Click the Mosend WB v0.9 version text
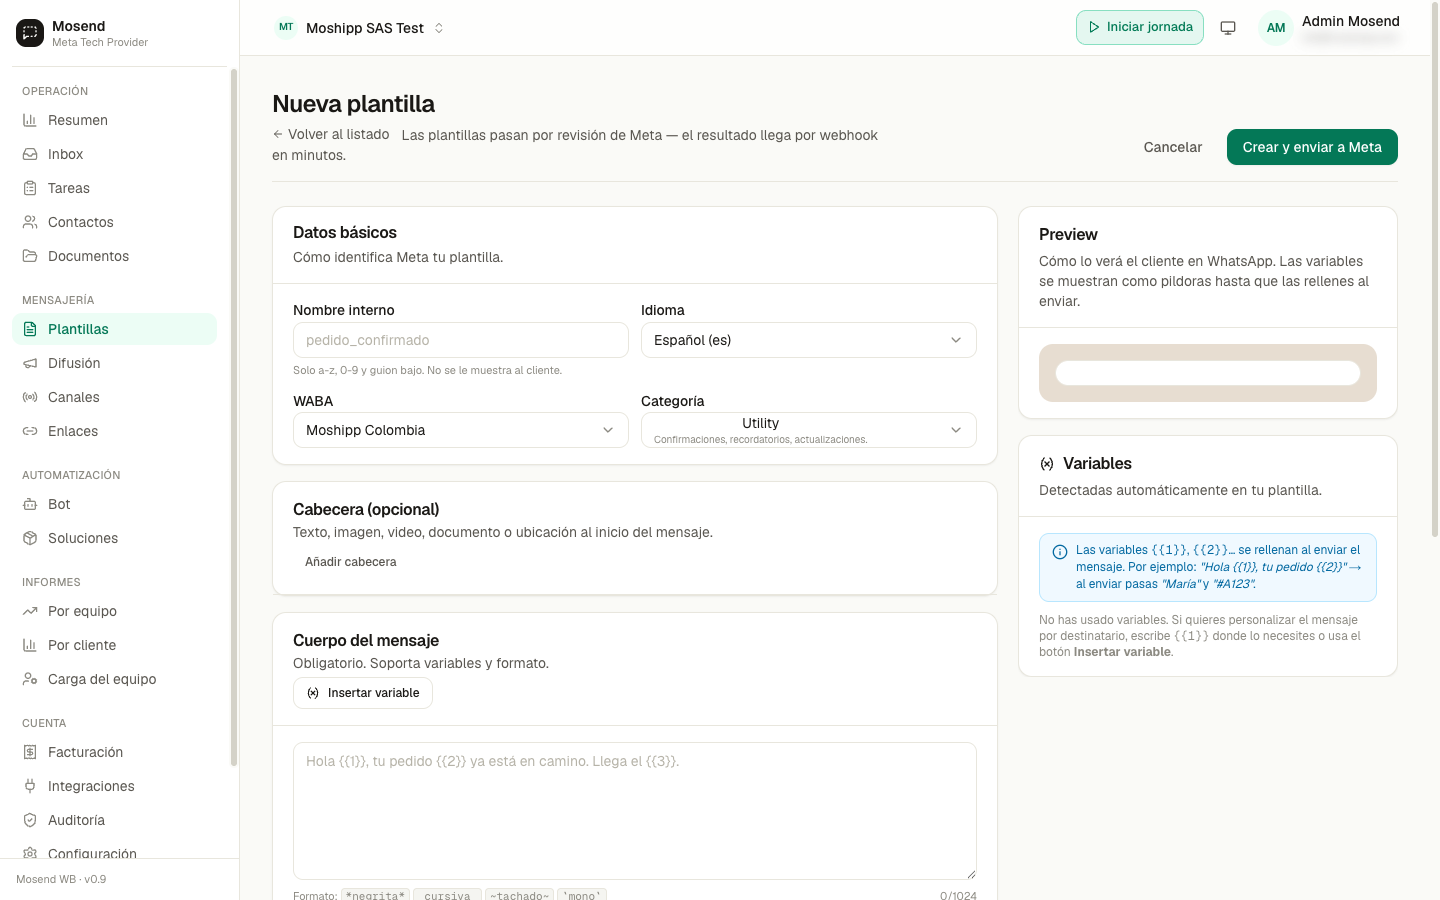This screenshot has height=900, width=1440. (61, 879)
